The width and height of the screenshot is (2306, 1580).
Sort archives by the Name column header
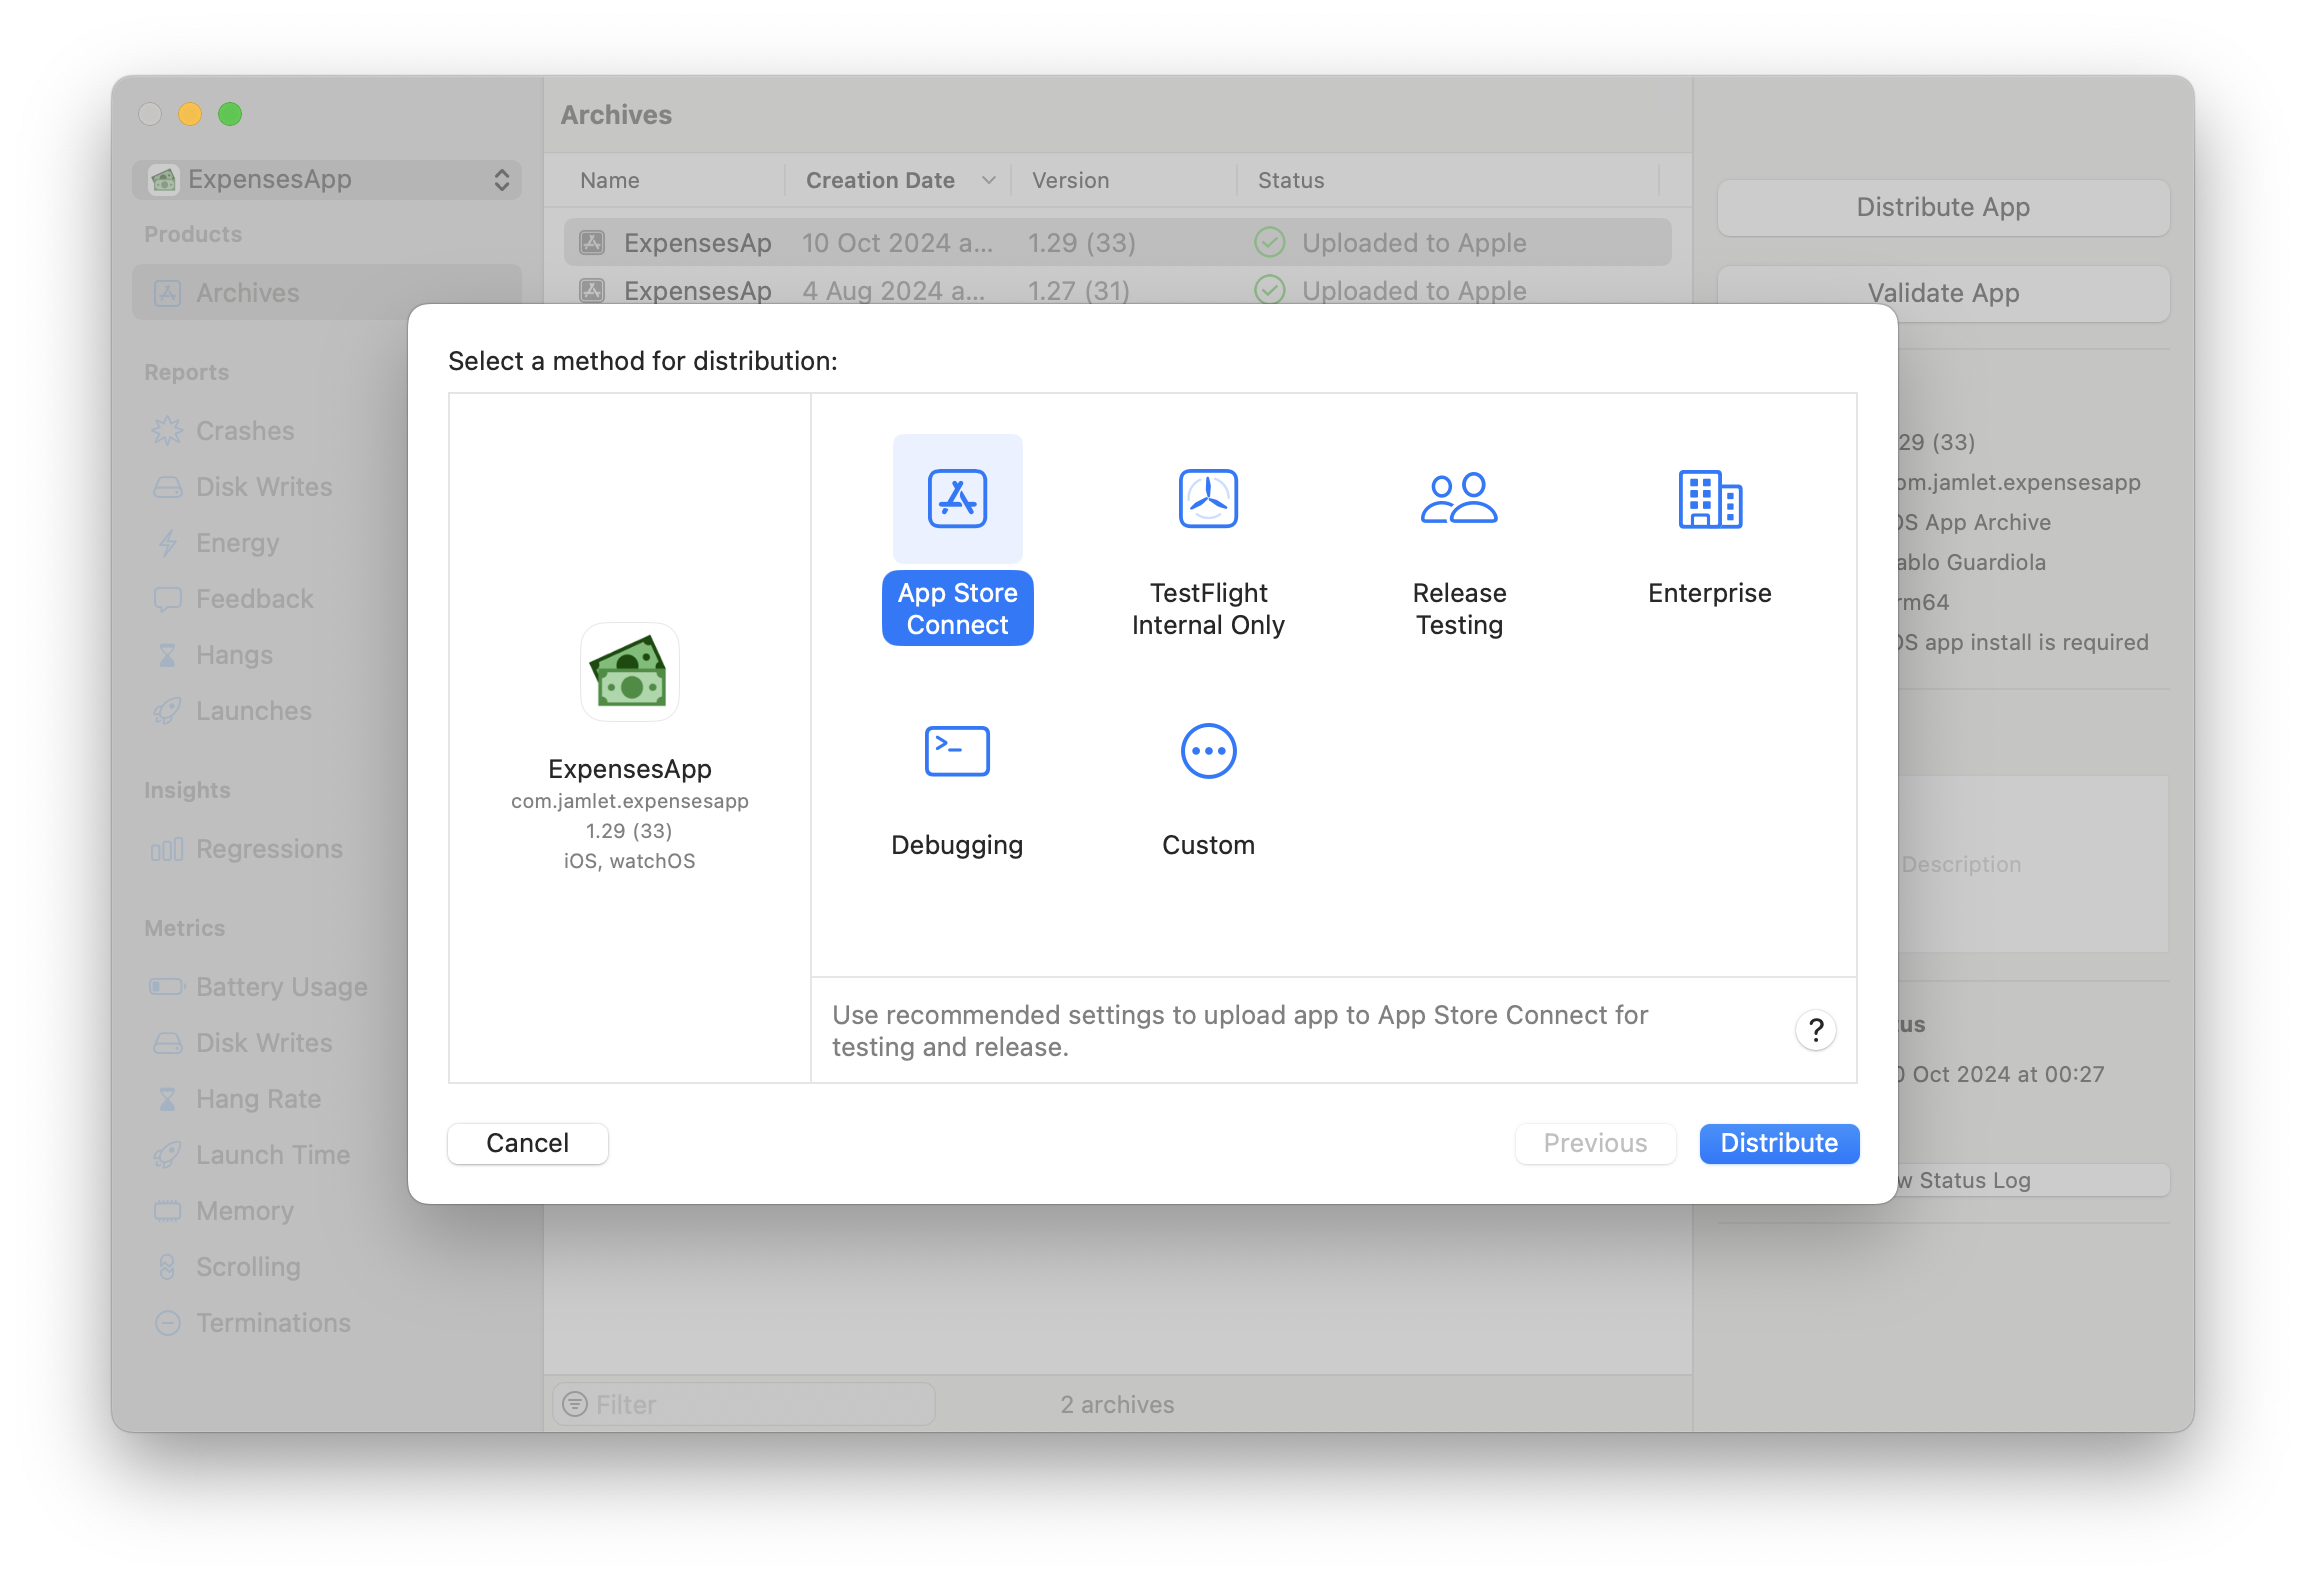click(609, 180)
